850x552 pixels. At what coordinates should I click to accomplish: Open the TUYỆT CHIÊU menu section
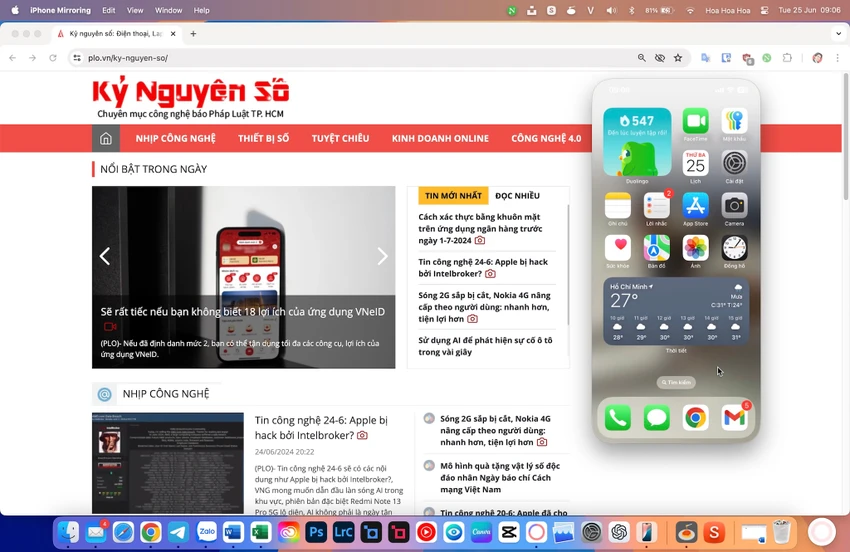pos(340,138)
